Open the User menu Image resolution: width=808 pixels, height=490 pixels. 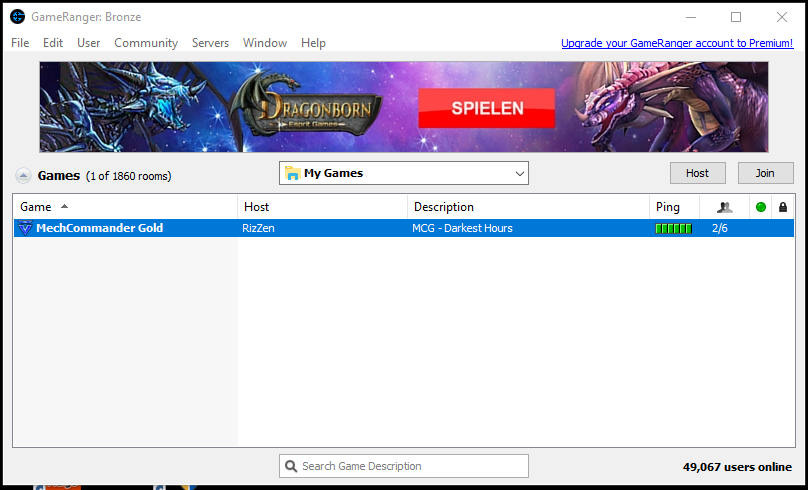pyautogui.click(x=89, y=43)
